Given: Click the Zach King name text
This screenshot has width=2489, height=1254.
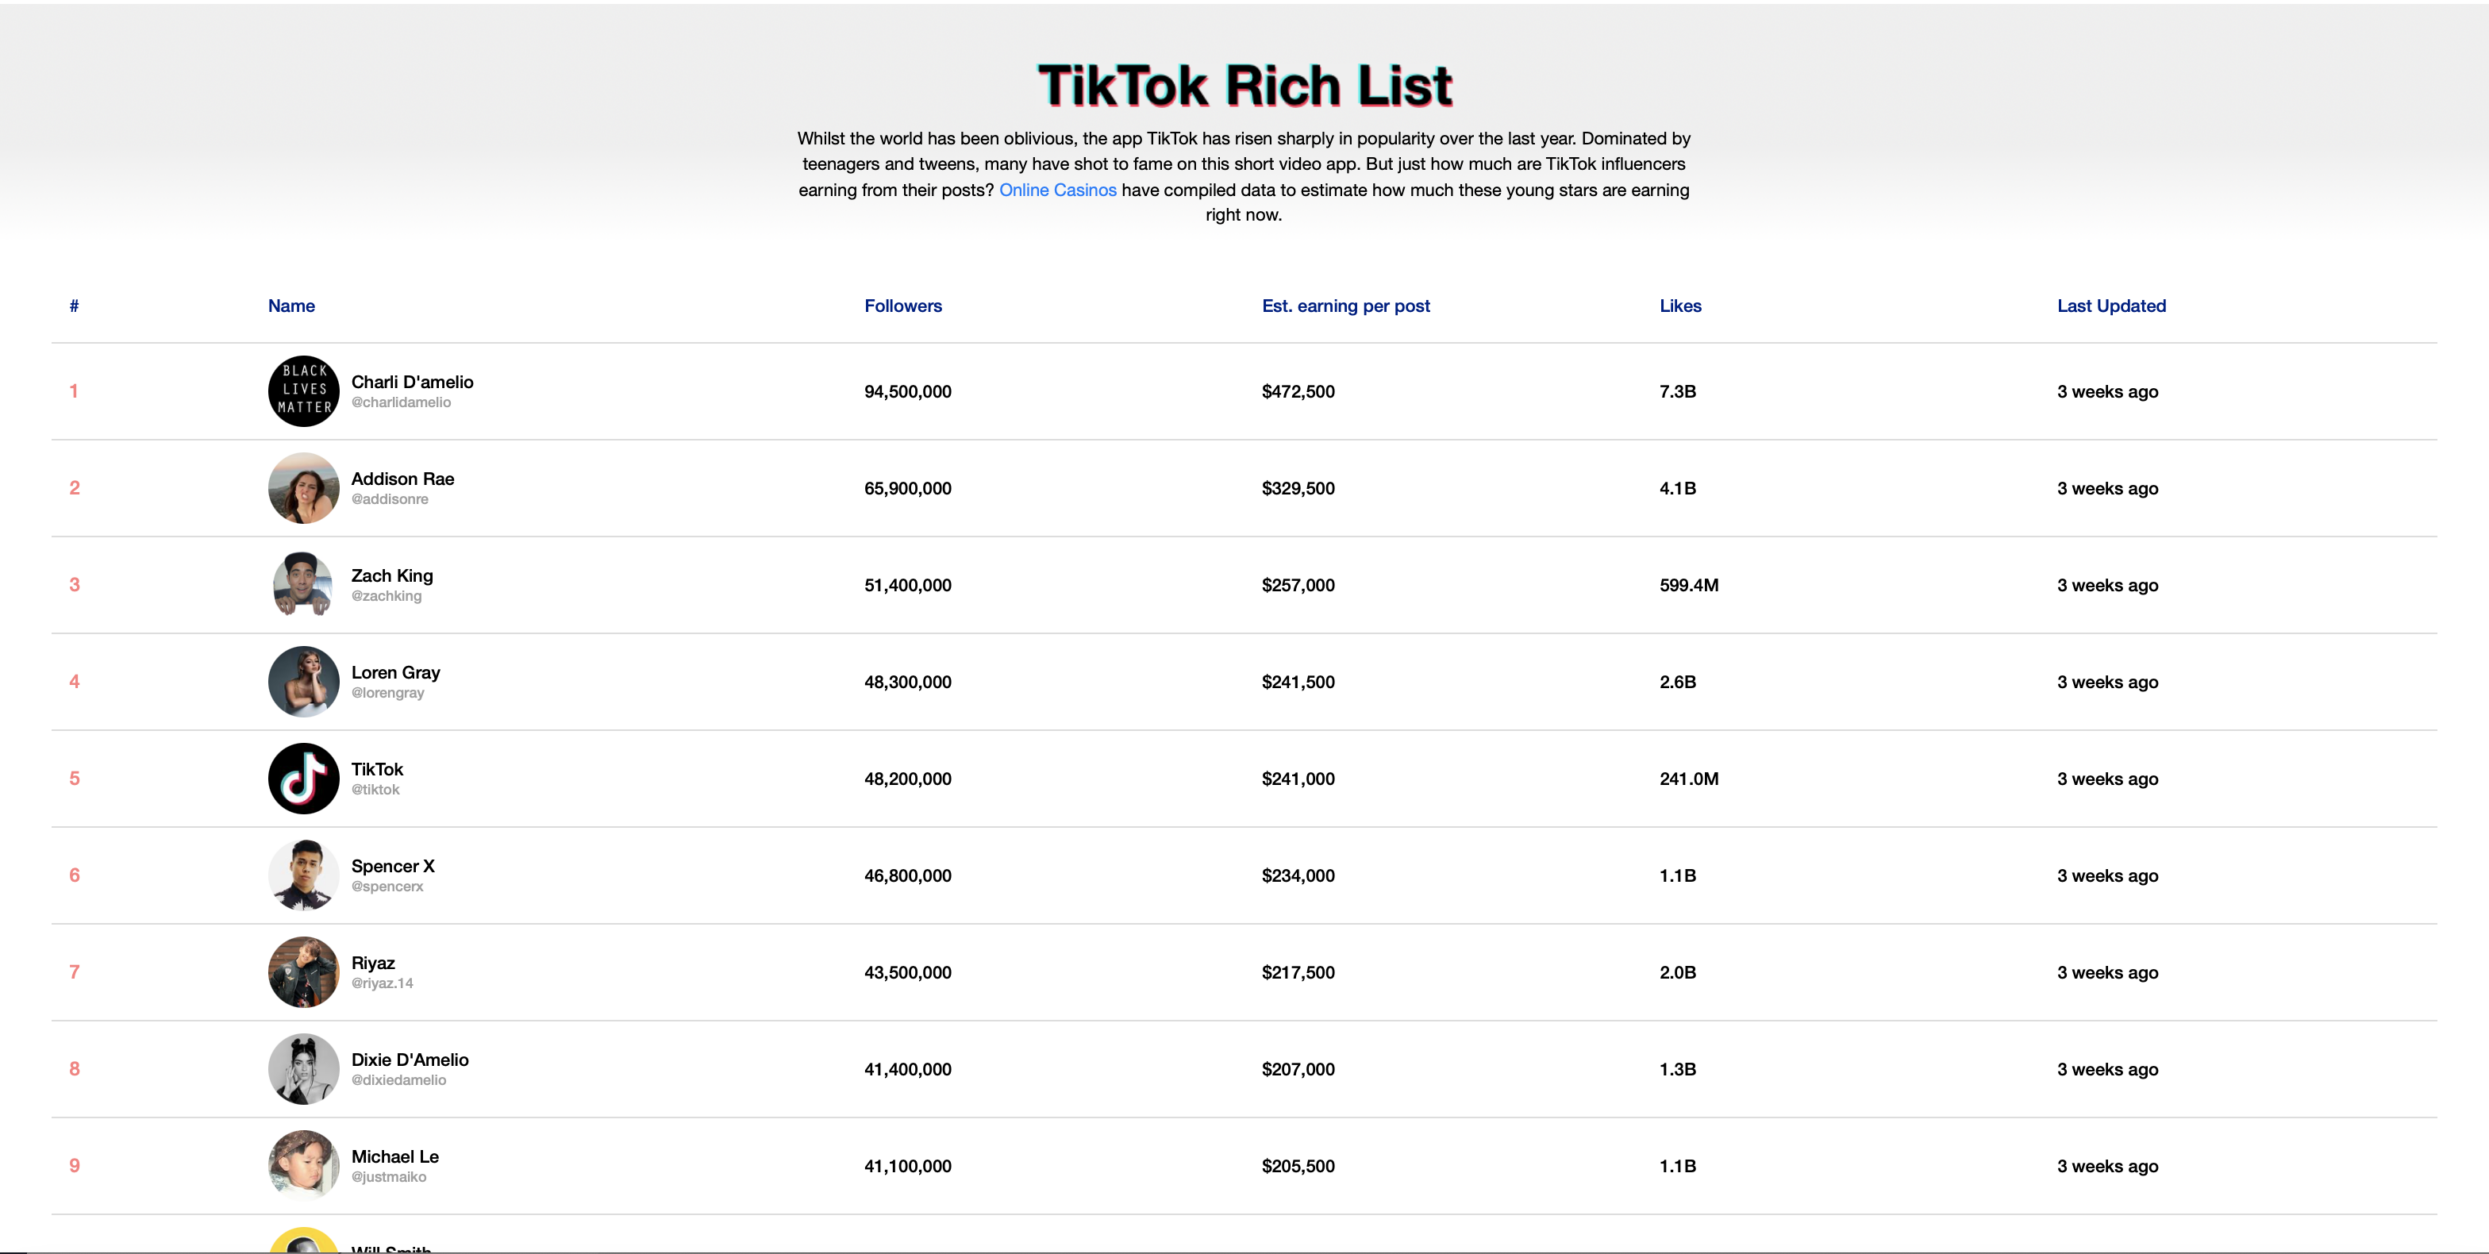Looking at the screenshot, I should click(x=392, y=575).
